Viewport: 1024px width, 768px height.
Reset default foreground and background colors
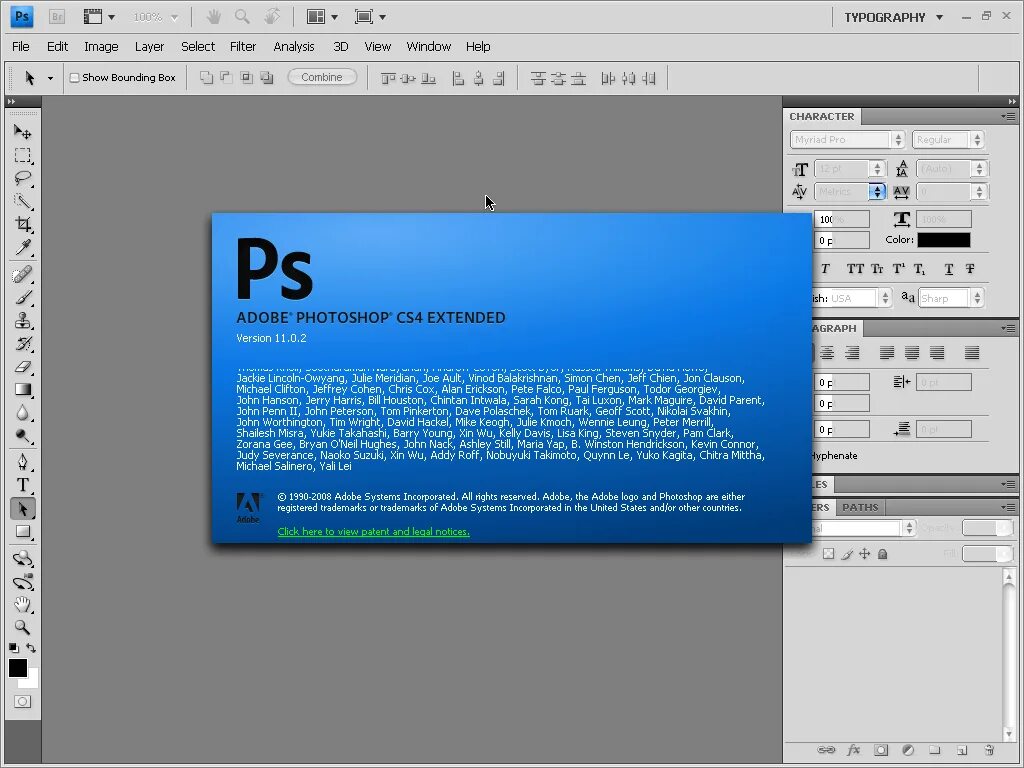14,648
